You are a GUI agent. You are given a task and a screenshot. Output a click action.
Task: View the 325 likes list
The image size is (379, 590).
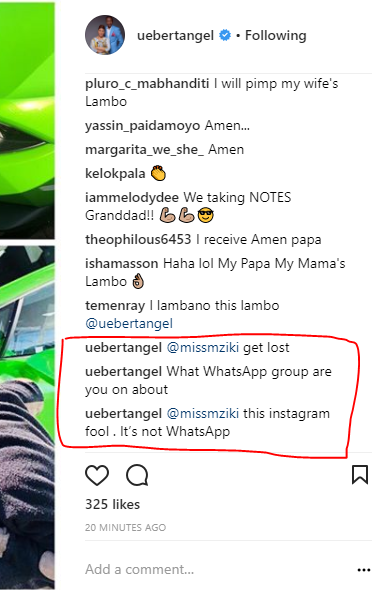pyautogui.click(x=113, y=504)
